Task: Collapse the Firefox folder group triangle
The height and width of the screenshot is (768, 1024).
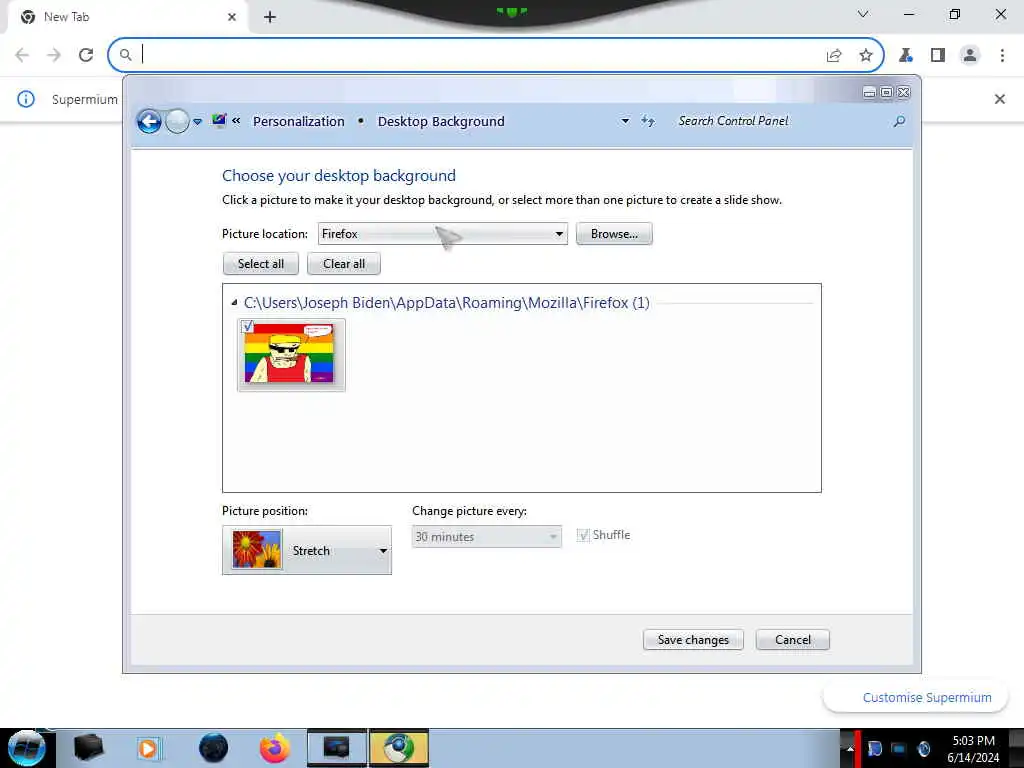Action: tap(234, 302)
